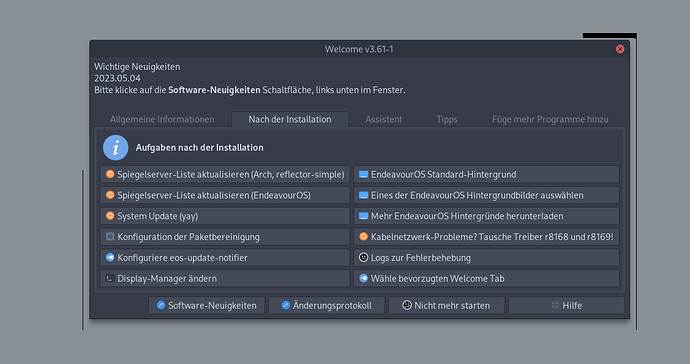Click the Welcome v3.61-1 title bar

[359, 49]
